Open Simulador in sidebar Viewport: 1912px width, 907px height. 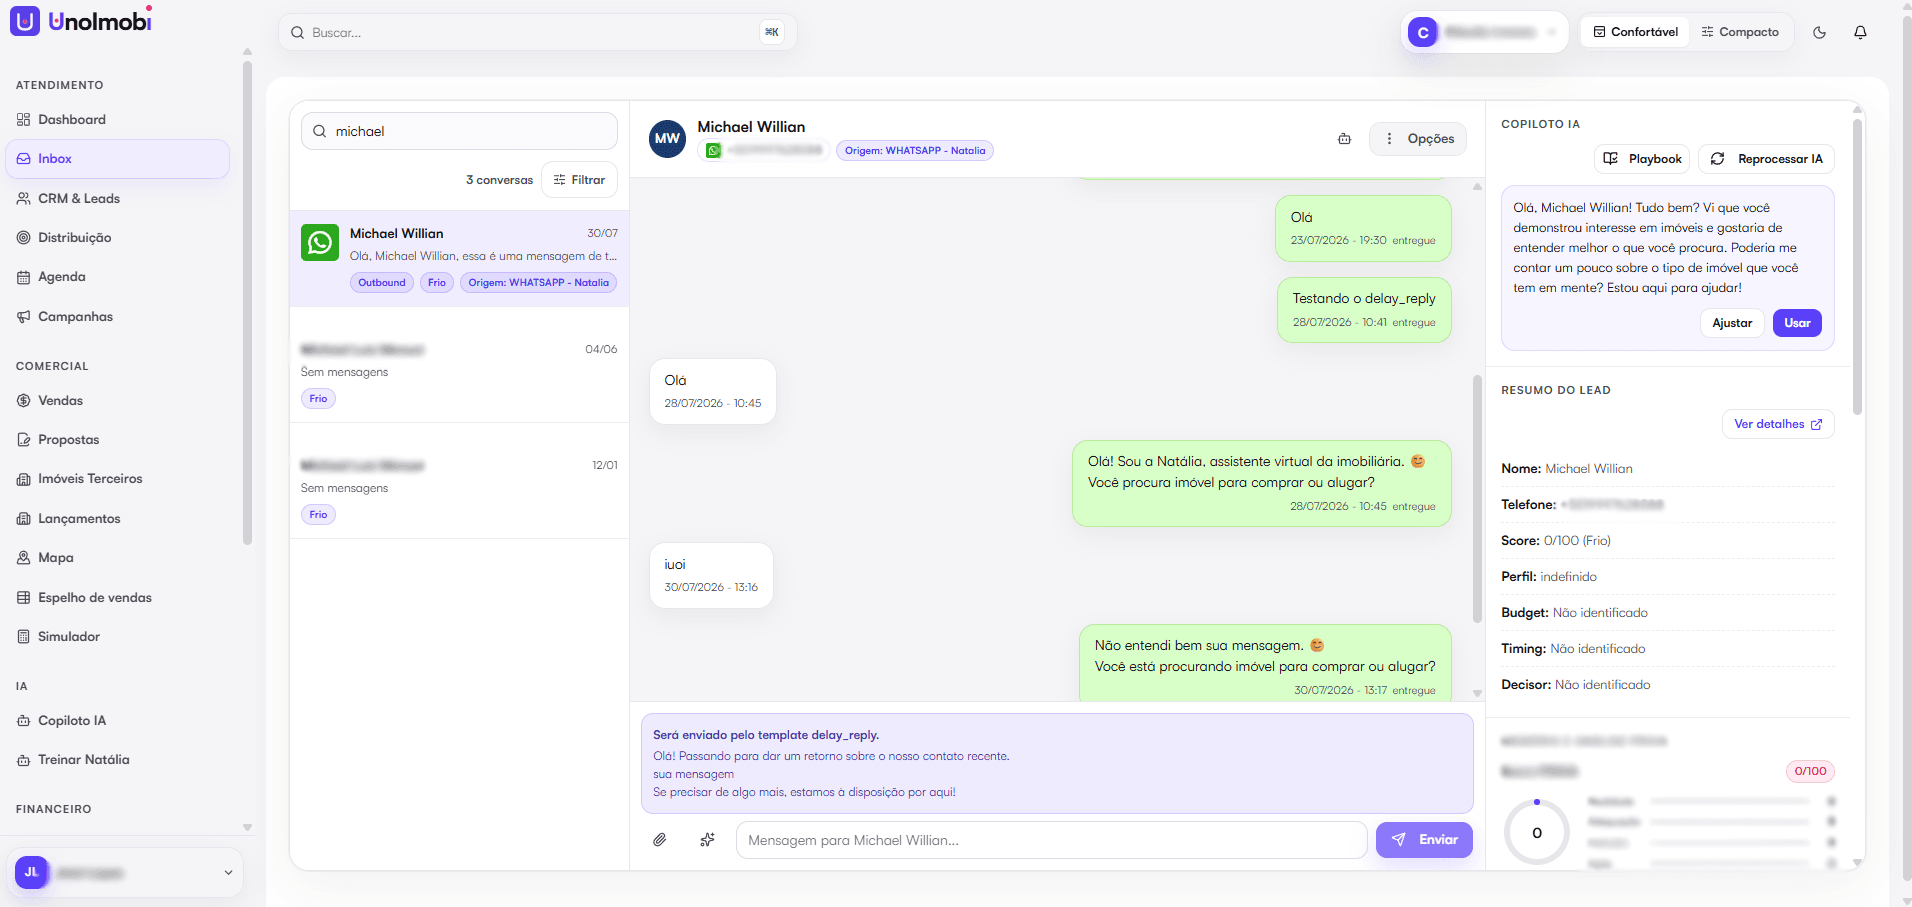pyautogui.click(x=118, y=637)
